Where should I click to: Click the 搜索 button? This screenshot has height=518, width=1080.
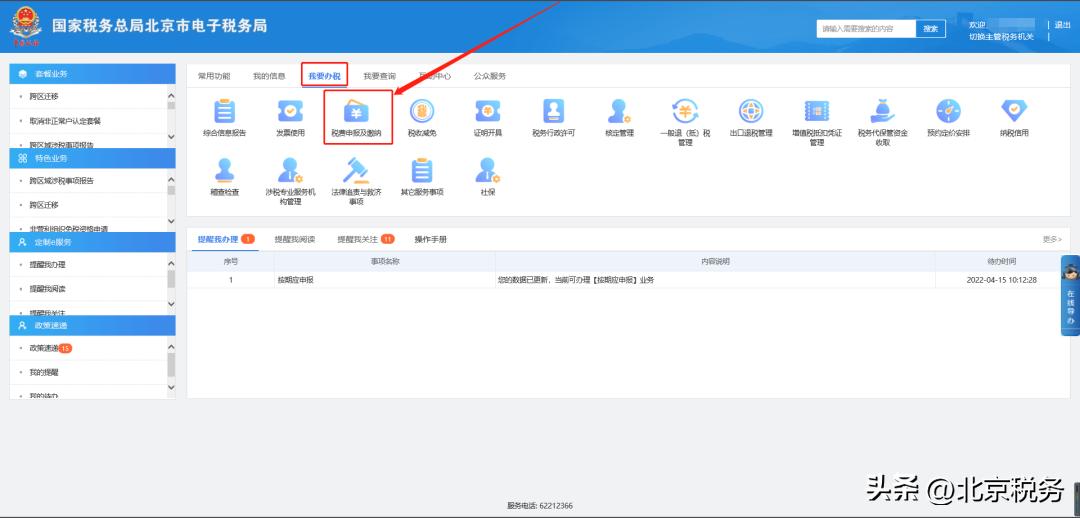931,28
